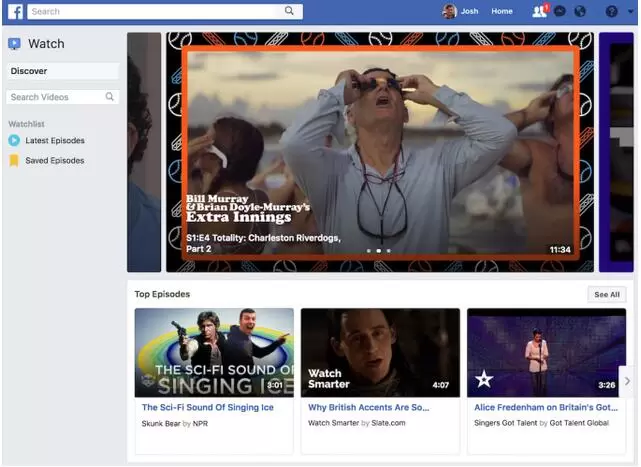Screen dimensions: 641x467
Task: Open the Messenger icon in top bar
Action: click(x=560, y=12)
